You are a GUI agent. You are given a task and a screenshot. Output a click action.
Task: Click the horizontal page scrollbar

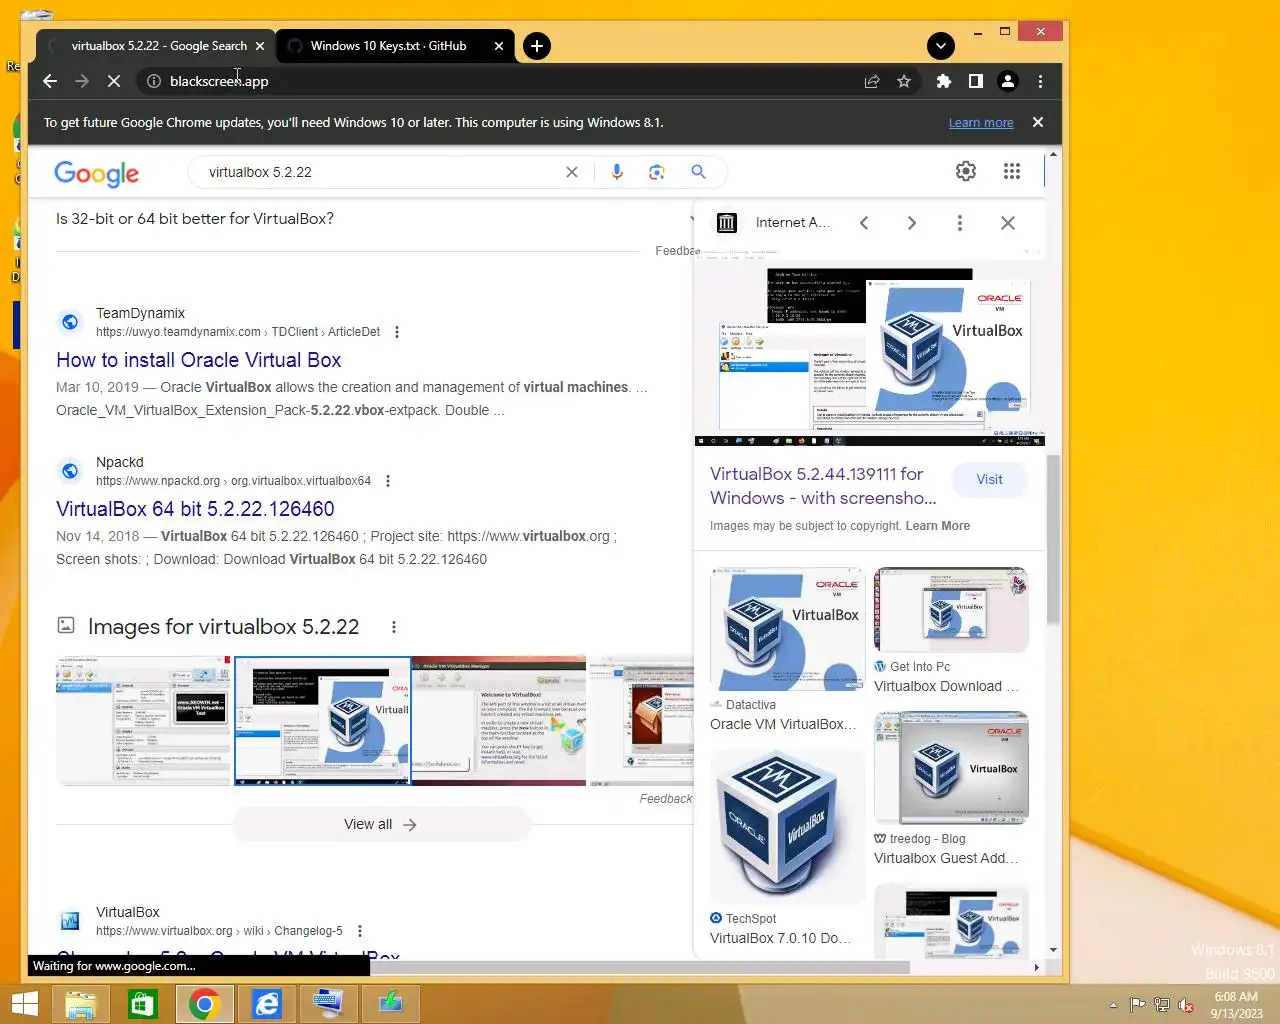pyautogui.click(x=640, y=967)
